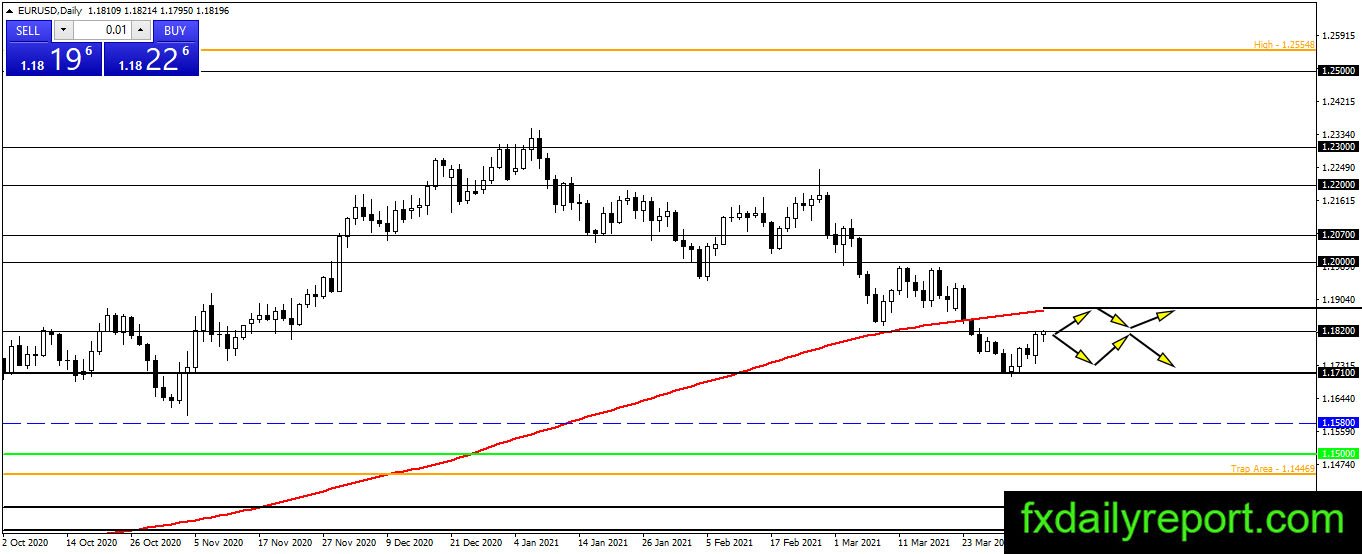Increase lot volume with up arrow

(140, 30)
